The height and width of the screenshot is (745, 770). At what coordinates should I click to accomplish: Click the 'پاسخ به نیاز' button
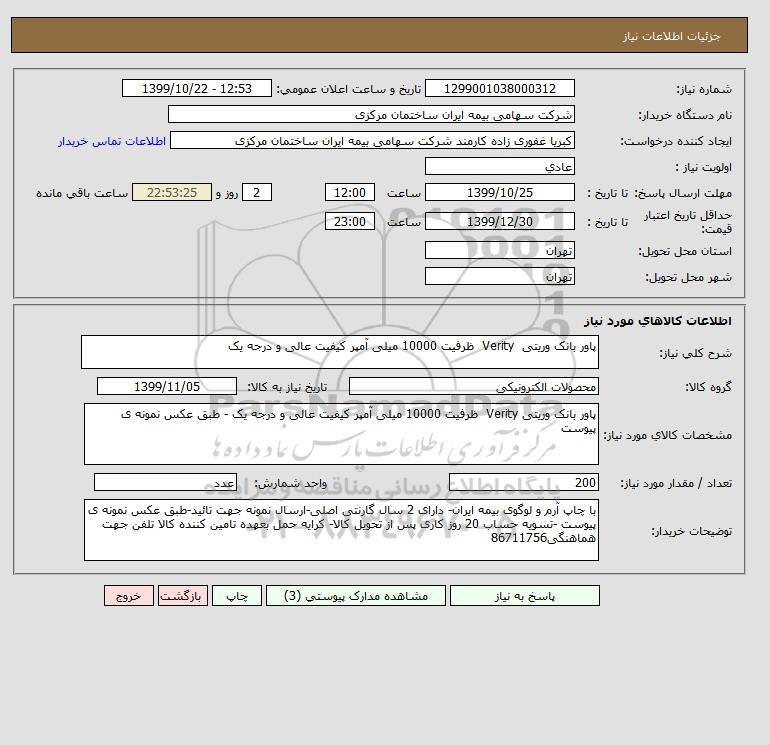click(524, 596)
